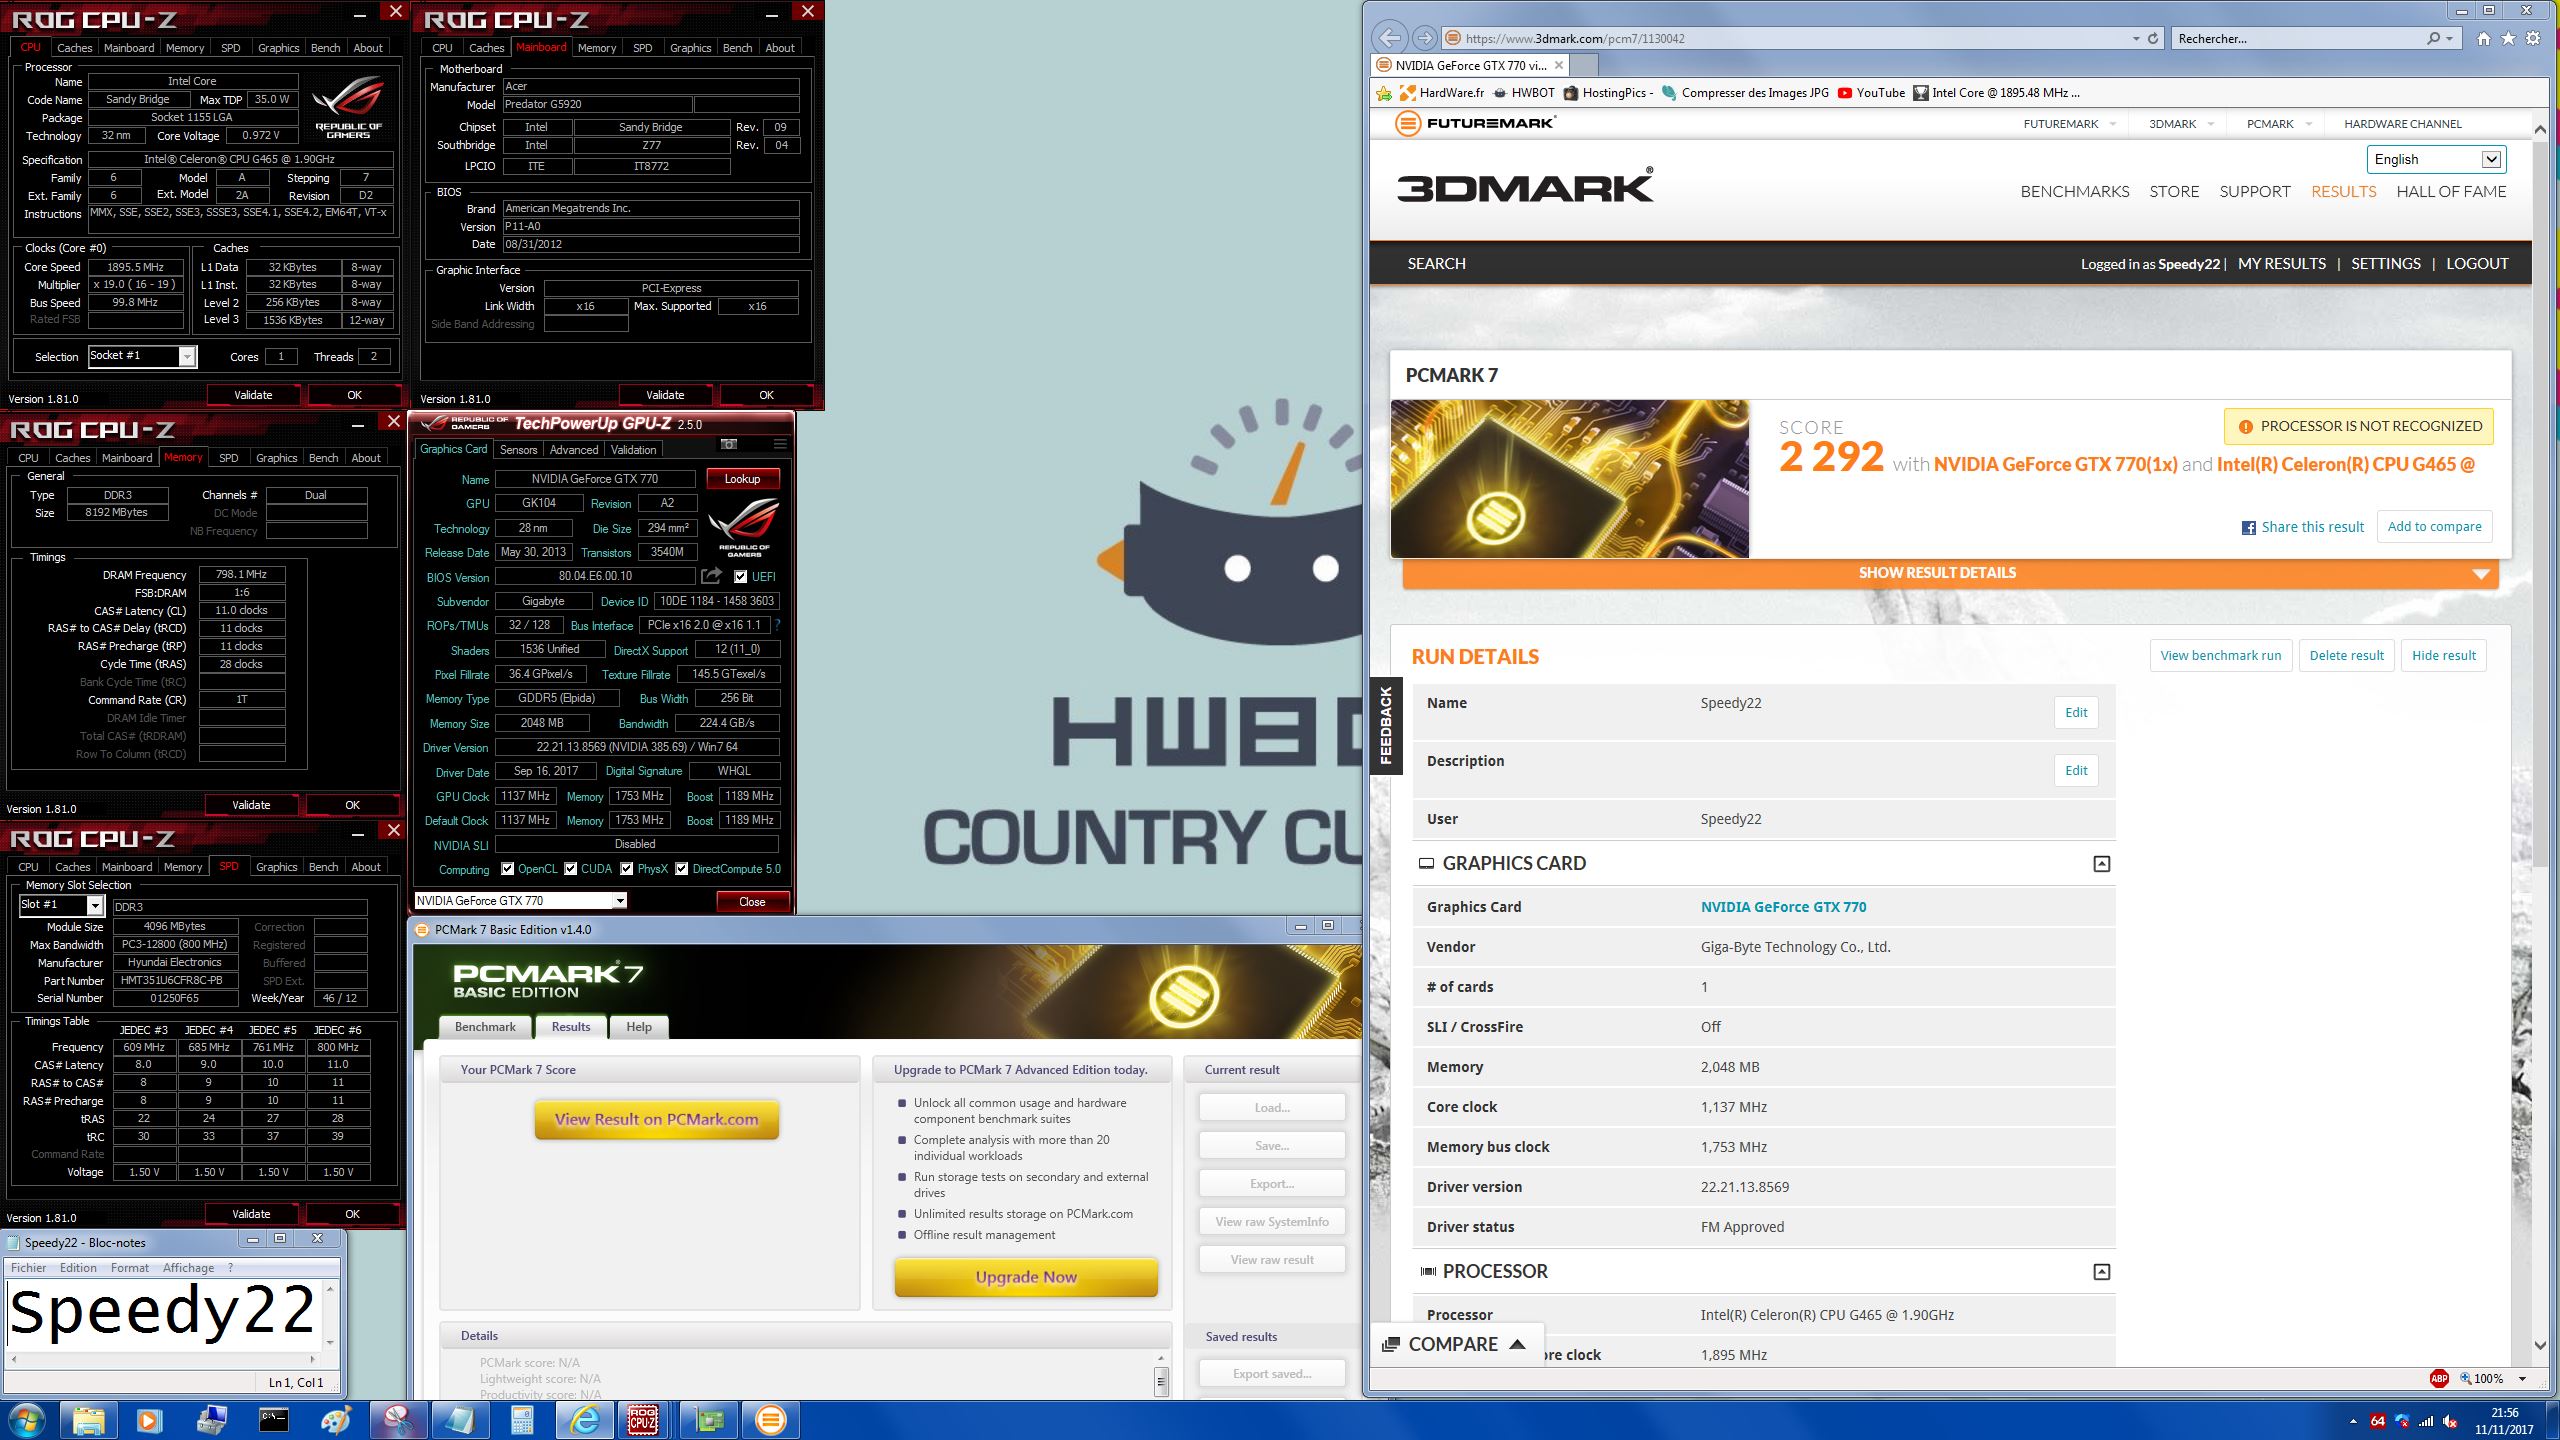Go forward in the Internet Explorer browser

[1424, 38]
